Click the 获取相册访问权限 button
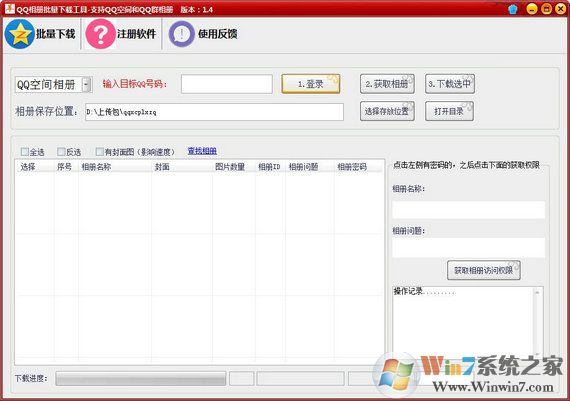The image size is (570, 401). click(483, 270)
